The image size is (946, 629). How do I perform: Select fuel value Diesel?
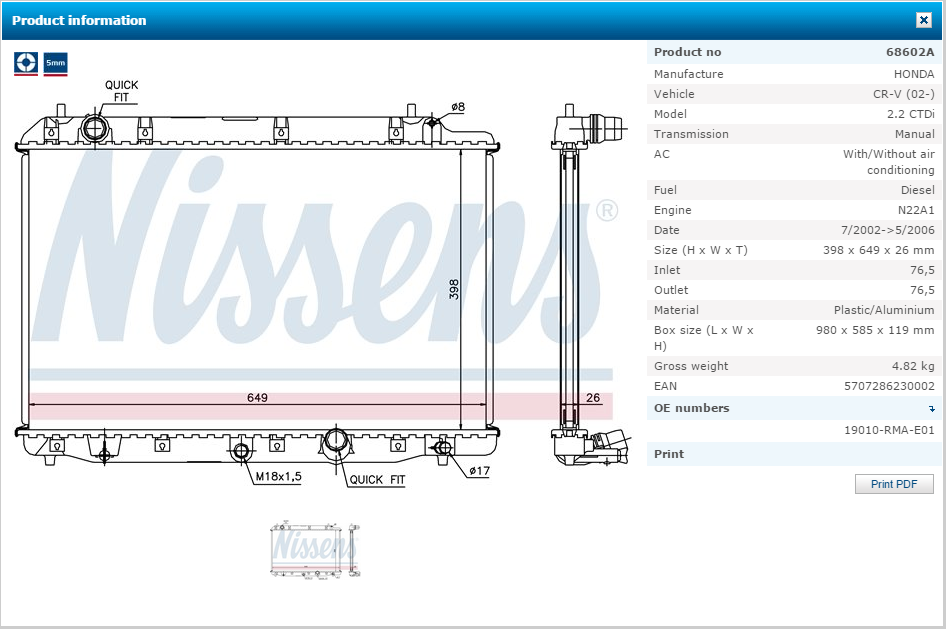tap(918, 190)
